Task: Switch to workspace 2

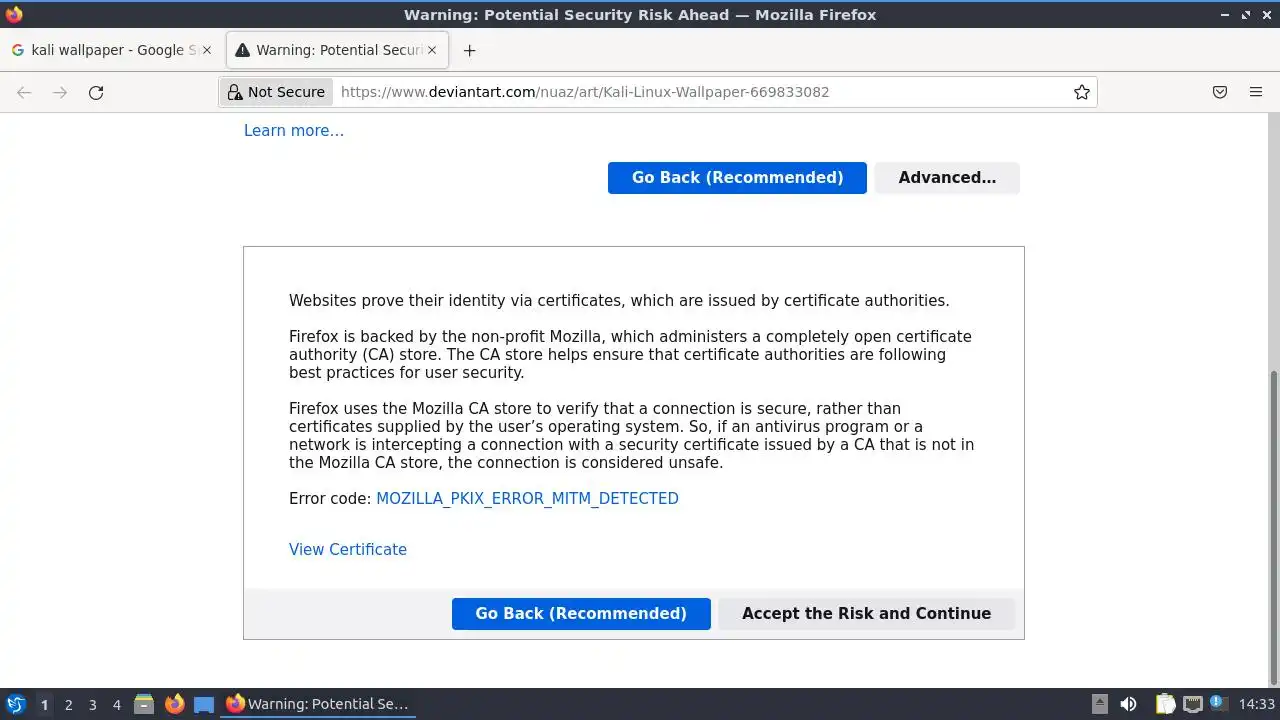Action: 68,704
